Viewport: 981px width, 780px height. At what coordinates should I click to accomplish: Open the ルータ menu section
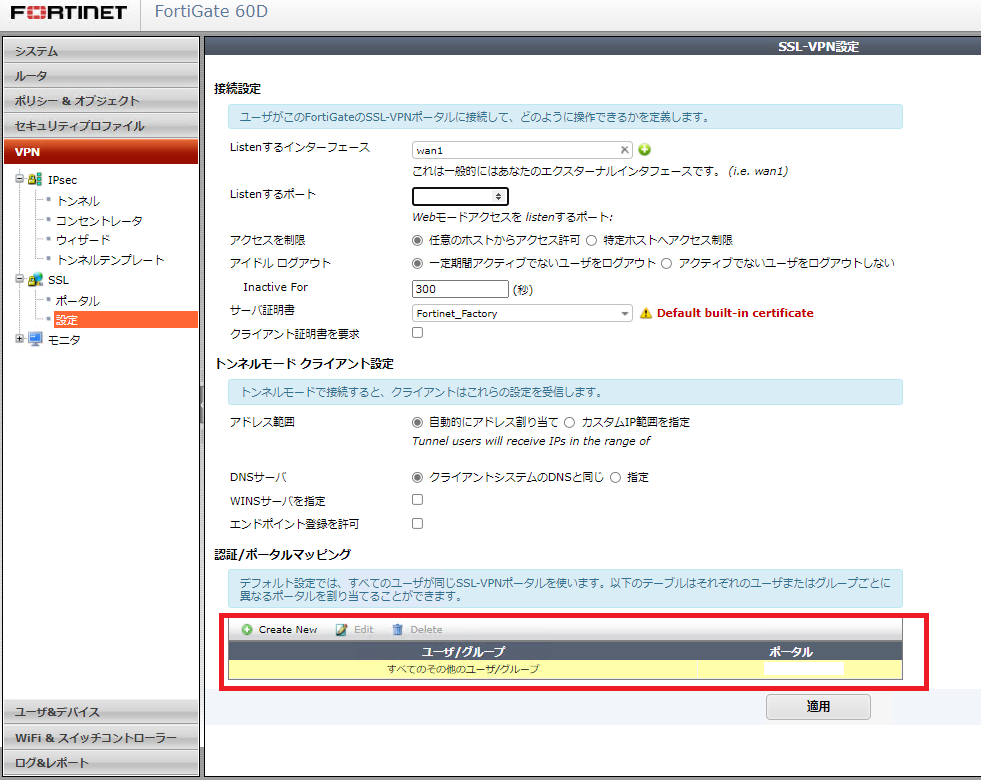click(101, 76)
